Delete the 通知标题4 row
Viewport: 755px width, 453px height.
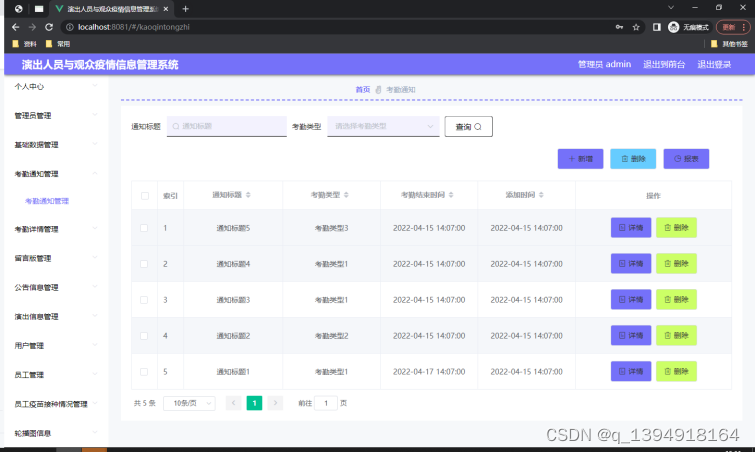click(x=677, y=264)
